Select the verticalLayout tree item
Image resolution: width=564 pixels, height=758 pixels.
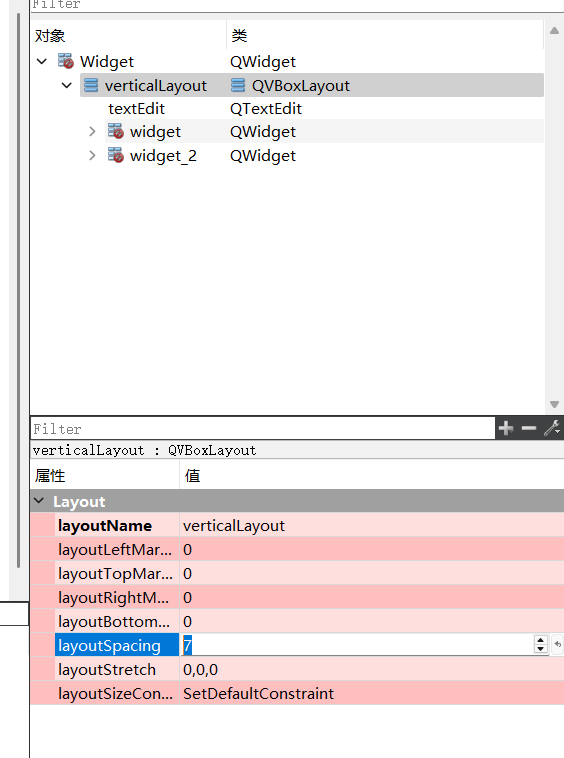tap(156, 86)
